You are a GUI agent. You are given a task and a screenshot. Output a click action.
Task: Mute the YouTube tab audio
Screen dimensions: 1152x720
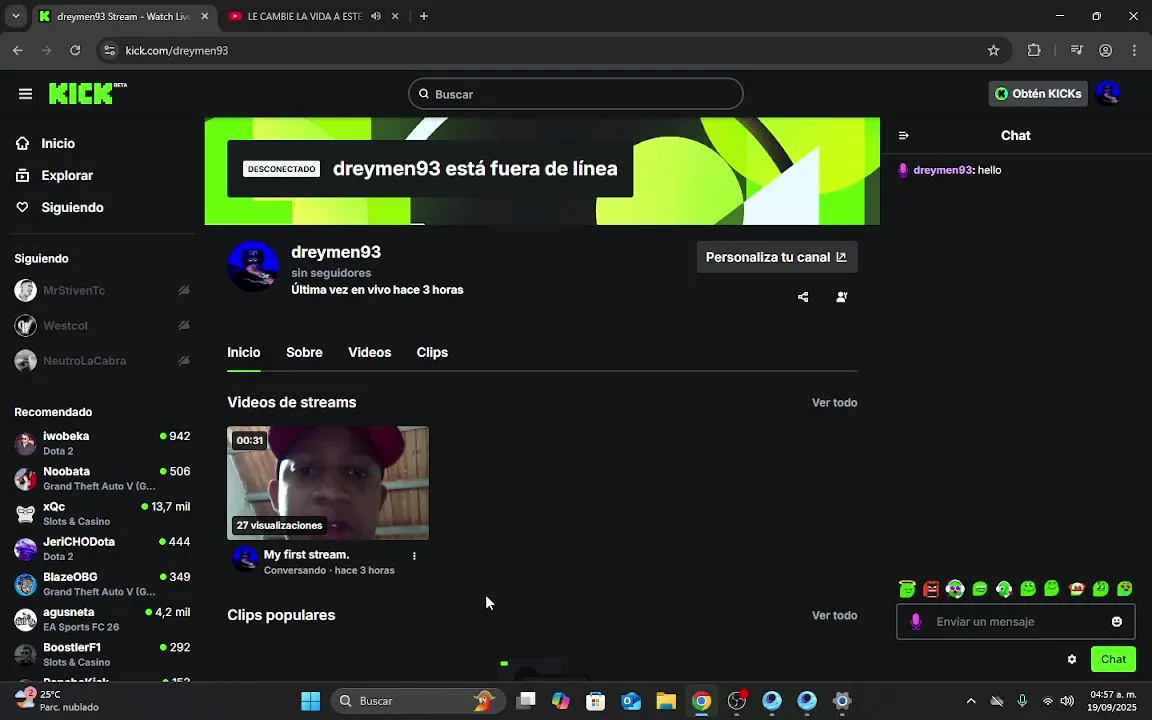[375, 16]
